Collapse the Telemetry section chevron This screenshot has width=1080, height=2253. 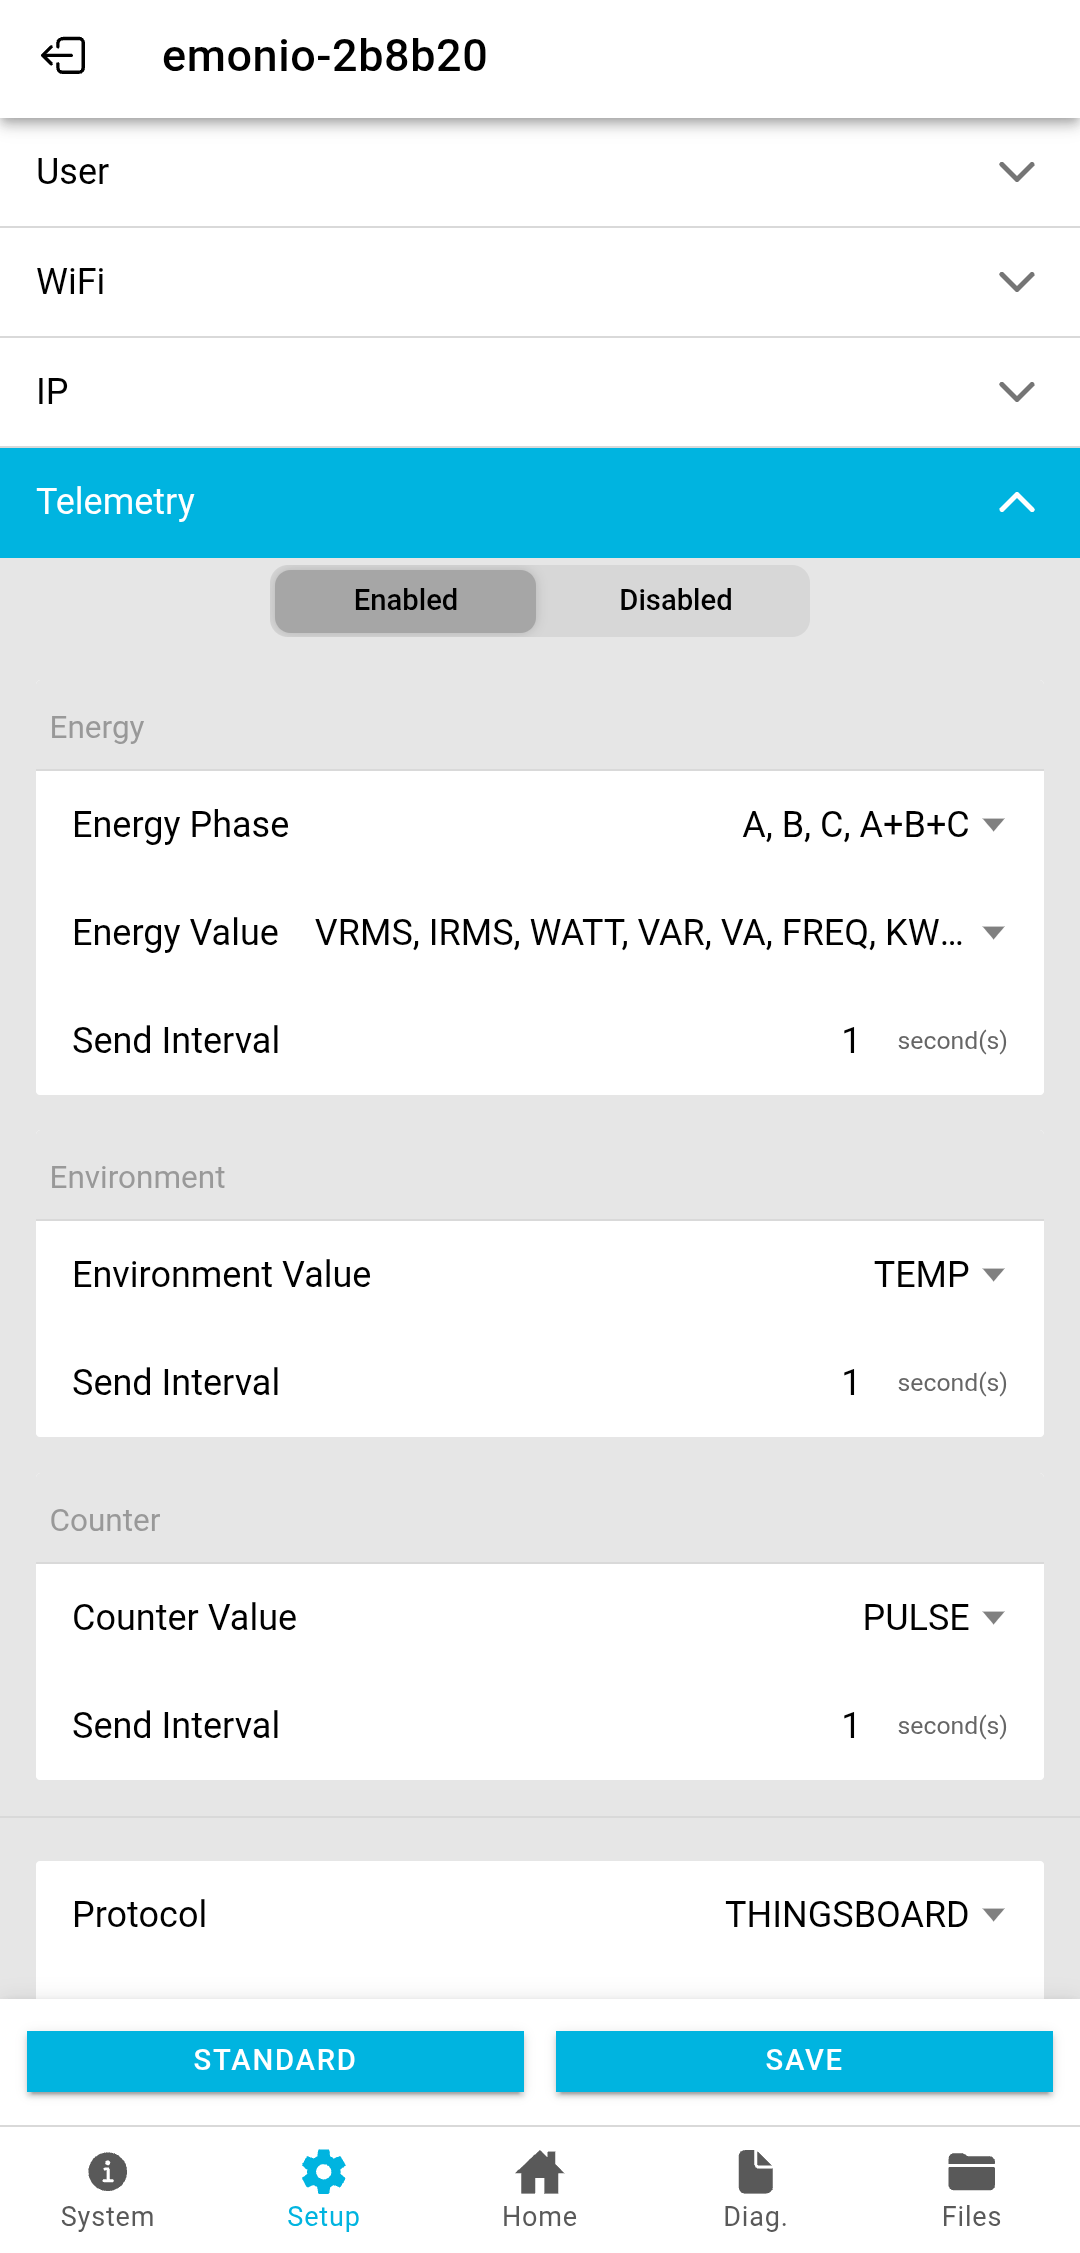click(1016, 502)
